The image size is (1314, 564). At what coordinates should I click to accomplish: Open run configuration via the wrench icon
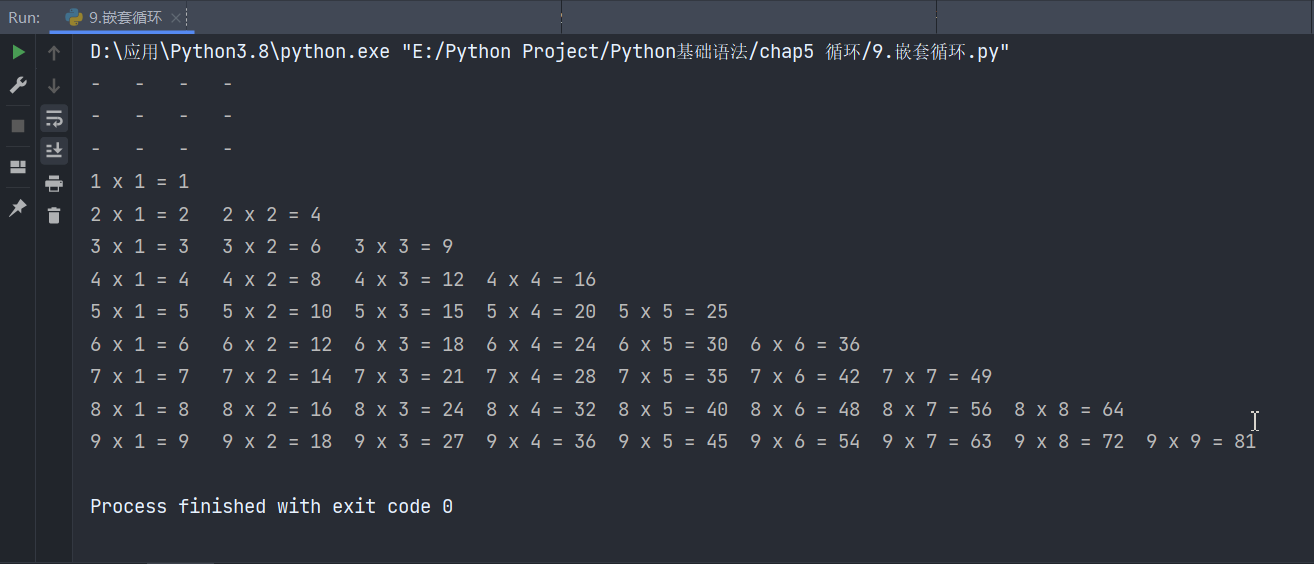click(x=18, y=85)
